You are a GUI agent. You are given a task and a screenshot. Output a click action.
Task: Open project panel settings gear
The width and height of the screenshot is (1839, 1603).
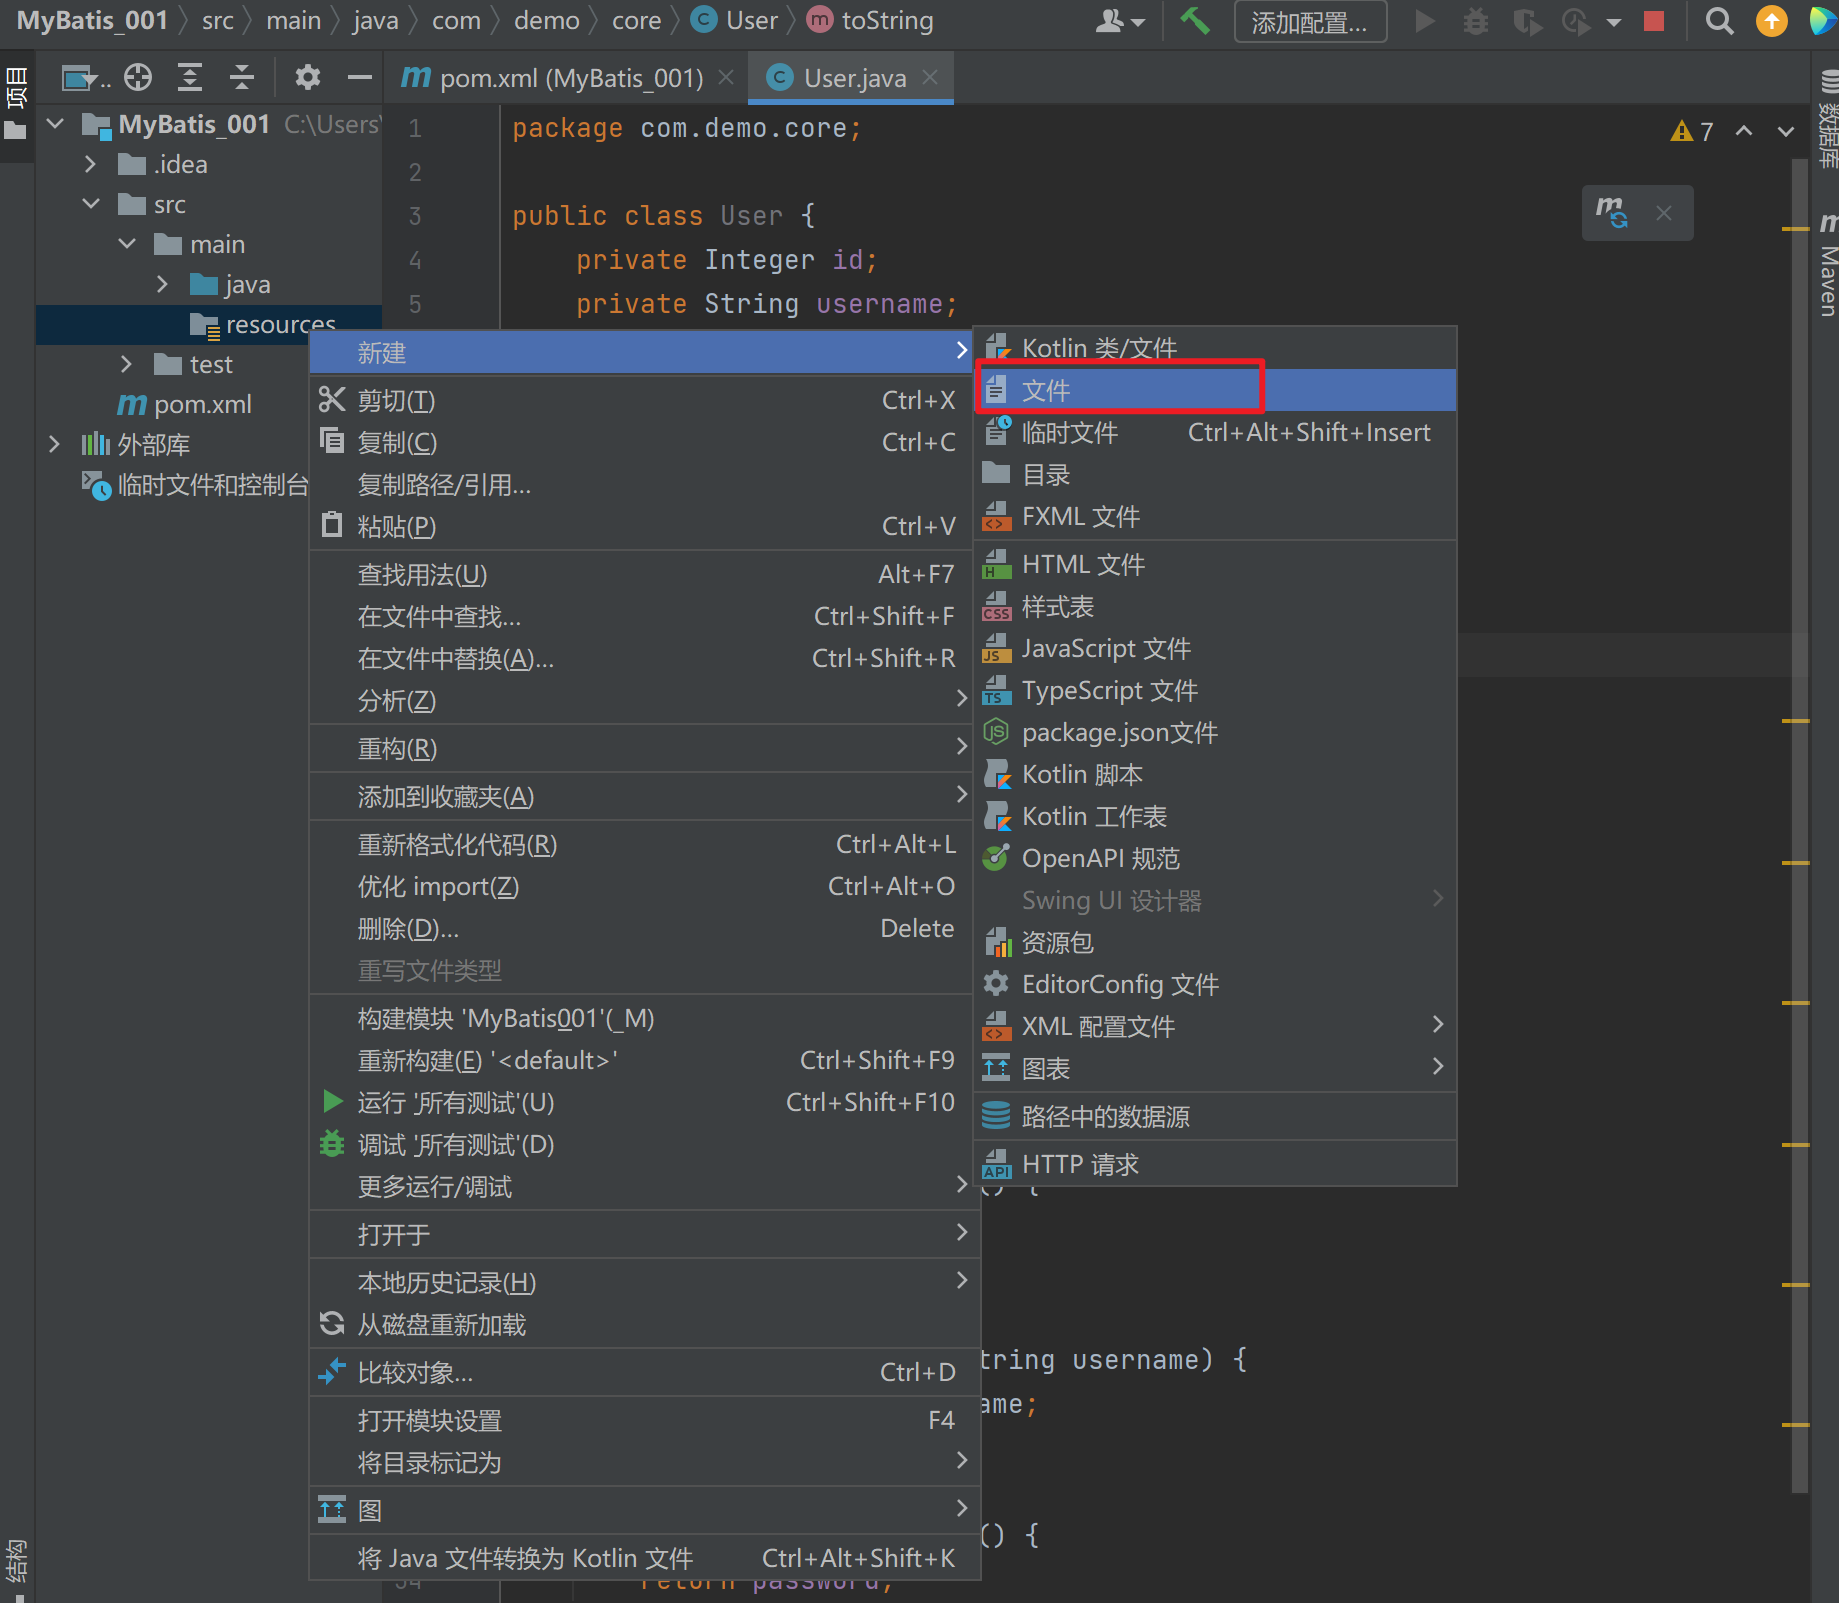[308, 77]
